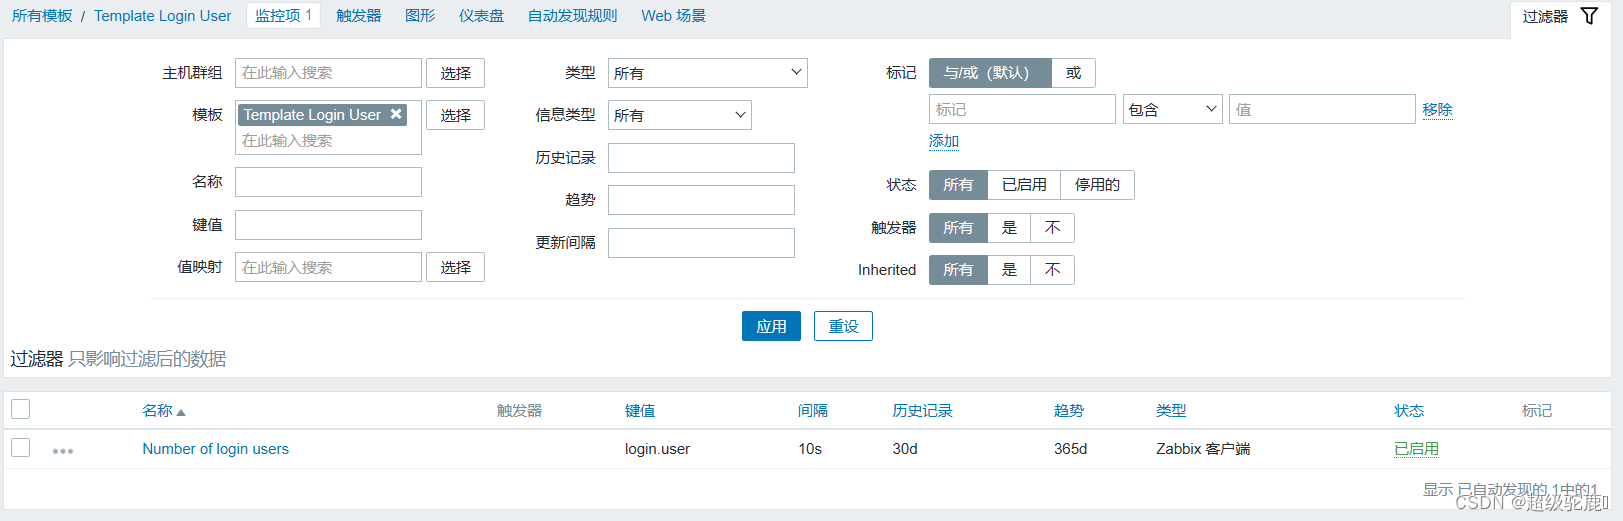
Task: Go to the 图形 tab
Action: tap(420, 16)
